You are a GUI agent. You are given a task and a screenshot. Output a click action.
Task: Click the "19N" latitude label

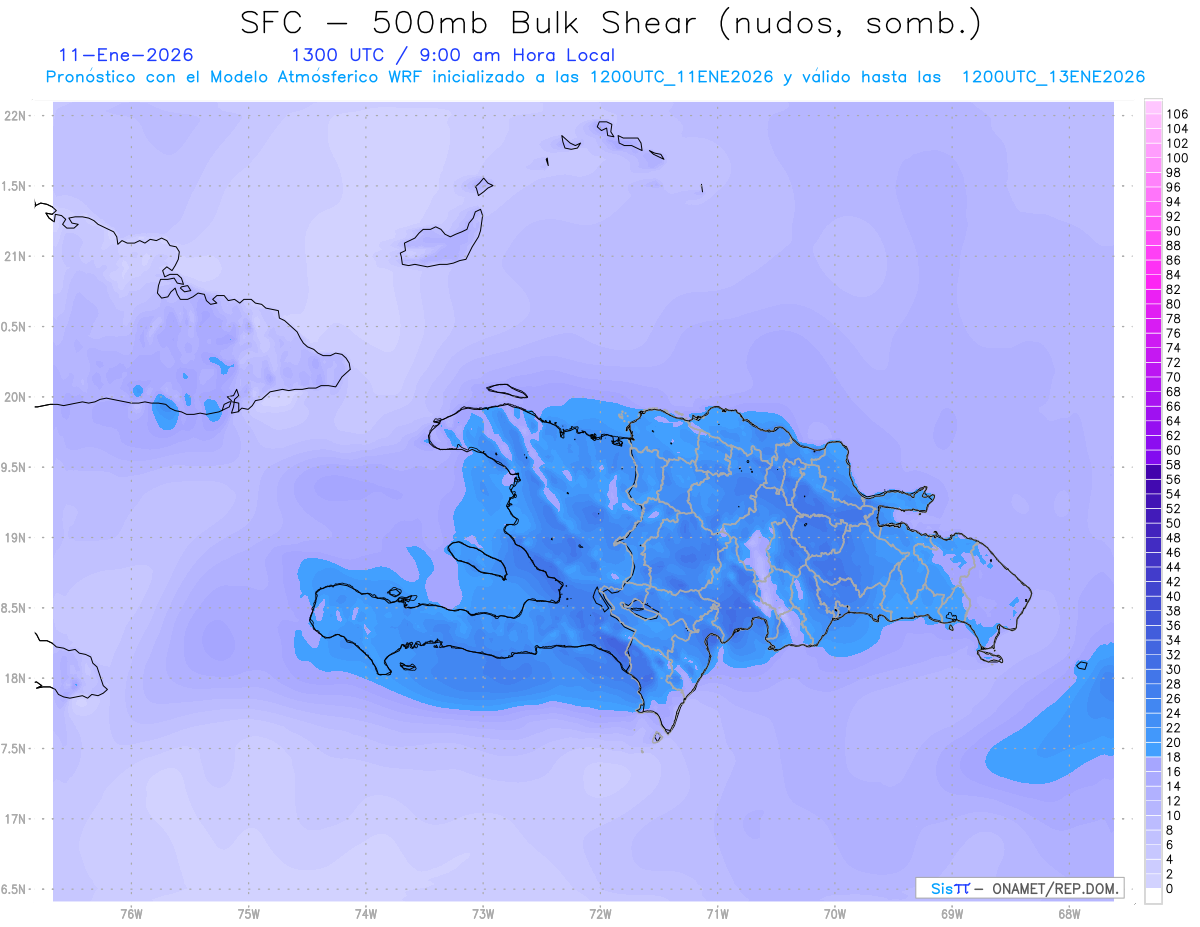tap(15, 537)
